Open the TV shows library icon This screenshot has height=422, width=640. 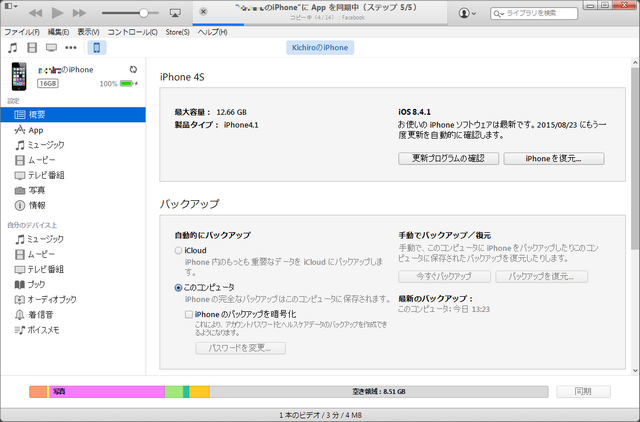(51, 48)
